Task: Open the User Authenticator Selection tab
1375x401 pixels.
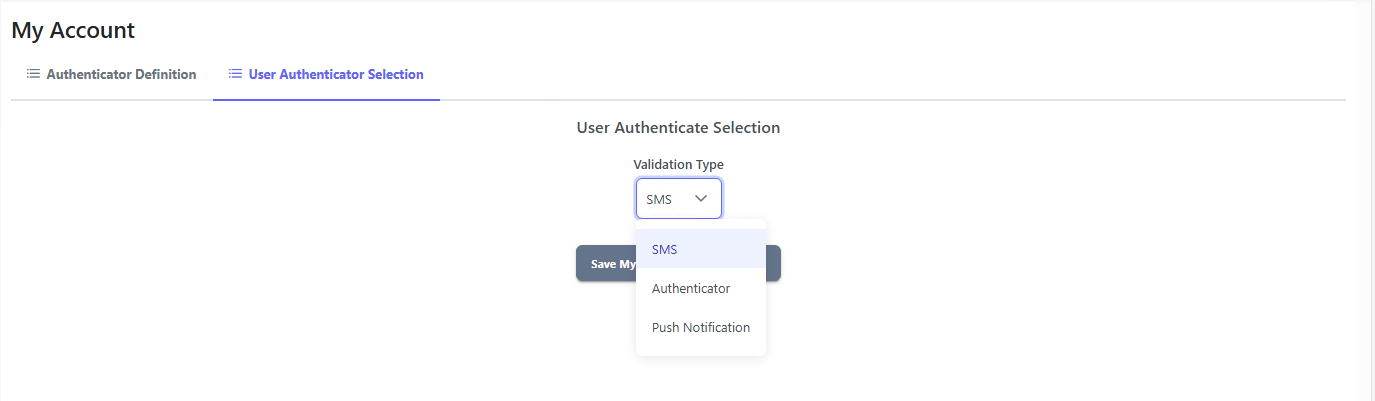Action: tap(336, 74)
